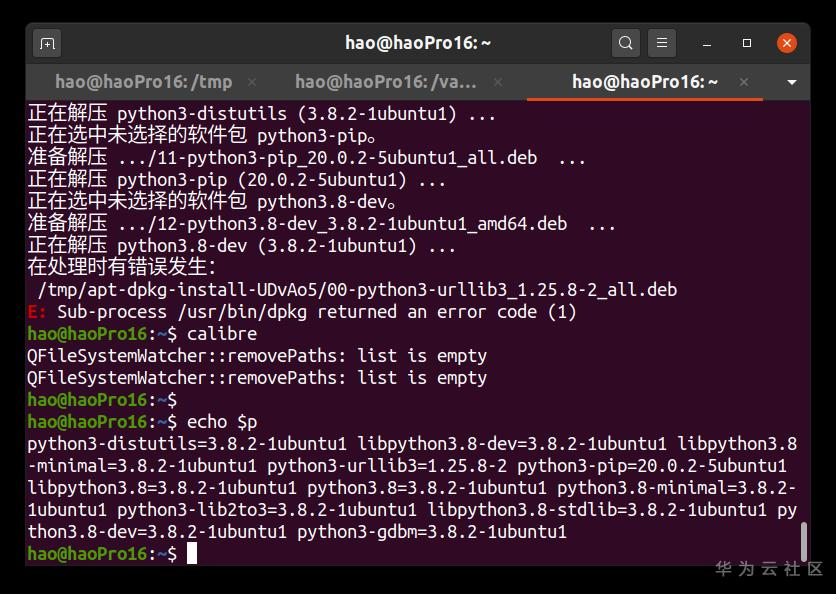Open the hamburger menu
836x594 pixels.
coord(662,43)
